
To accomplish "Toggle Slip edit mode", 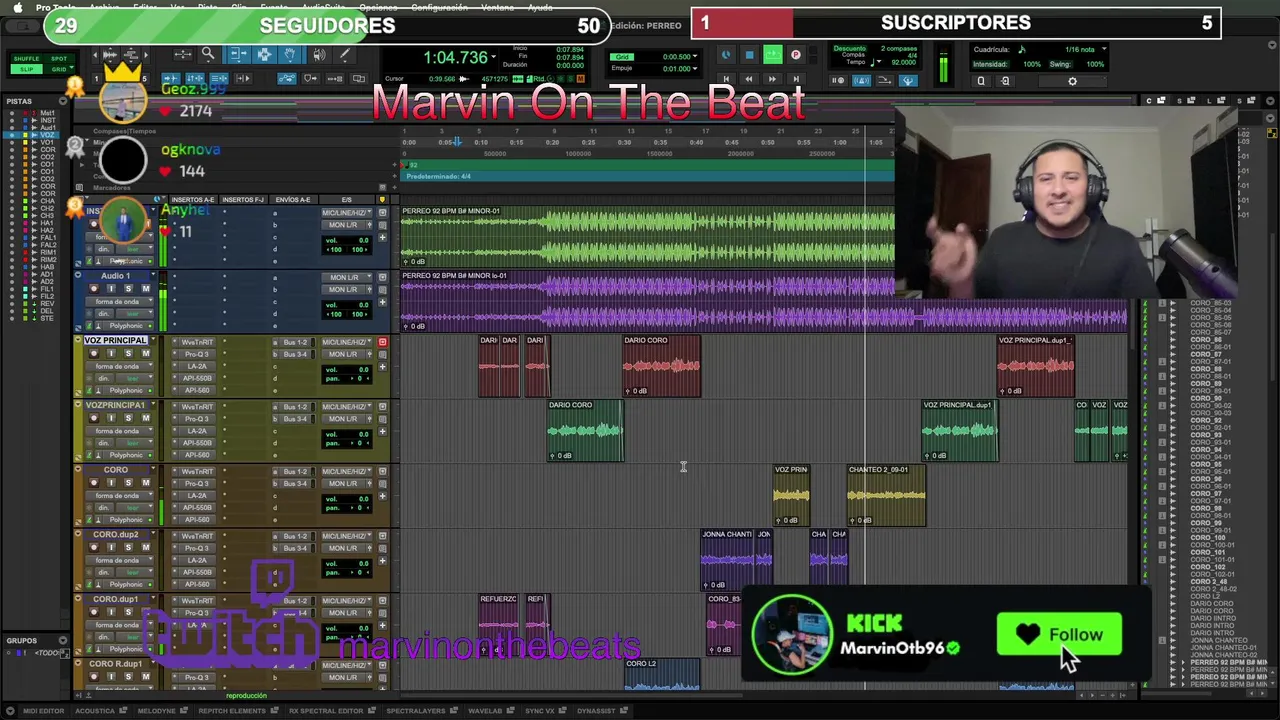I will tap(26, 69).
